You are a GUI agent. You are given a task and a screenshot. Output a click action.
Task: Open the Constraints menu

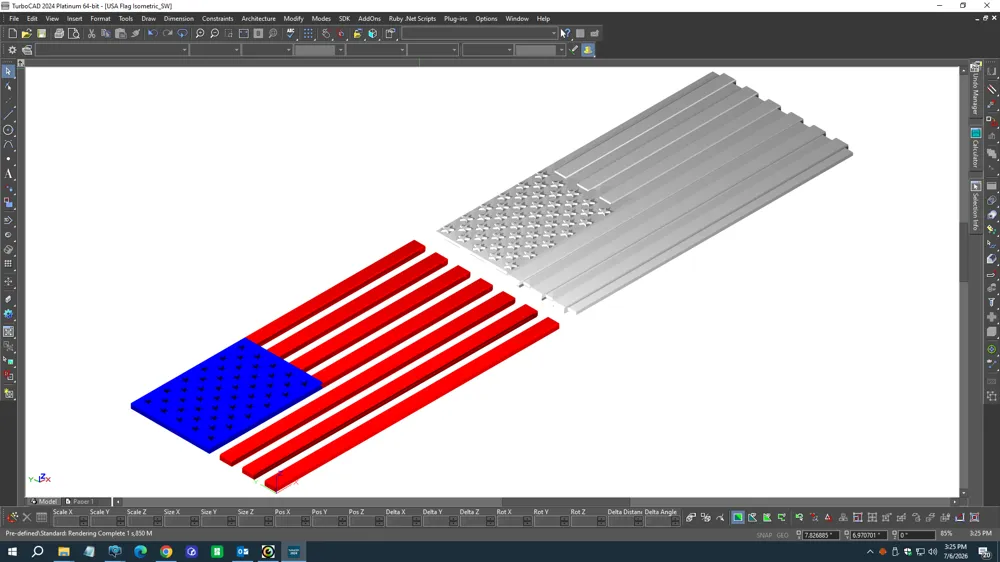pos(217,18)
